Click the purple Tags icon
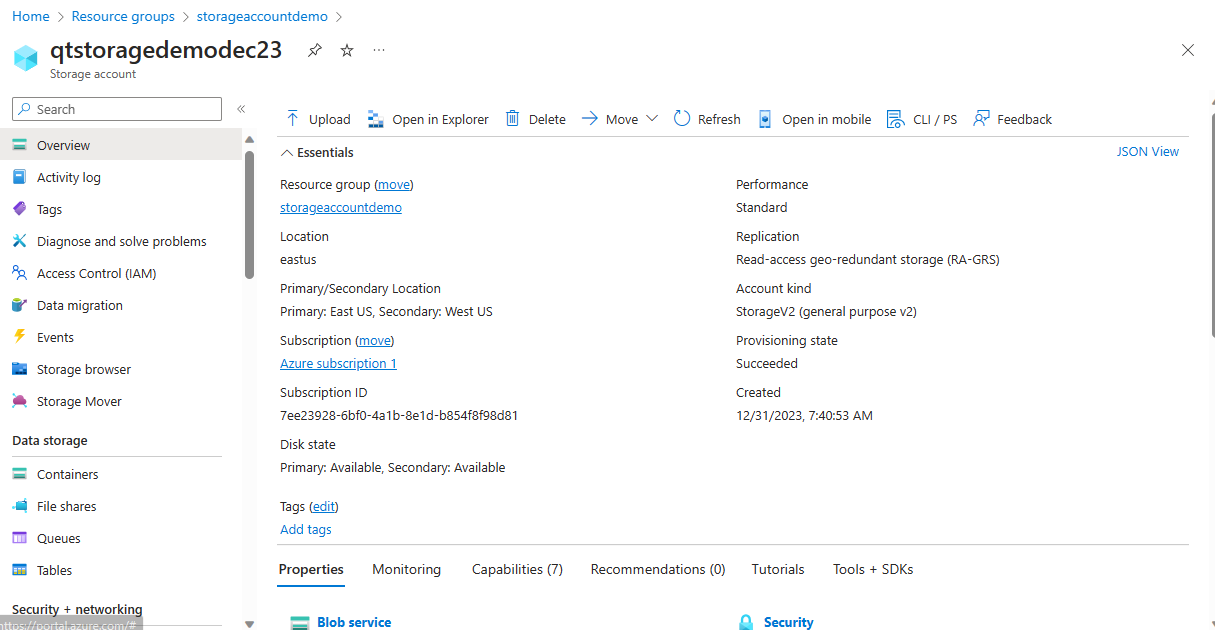The width and height of the screenshot is (1215, 630). [19, 209]
